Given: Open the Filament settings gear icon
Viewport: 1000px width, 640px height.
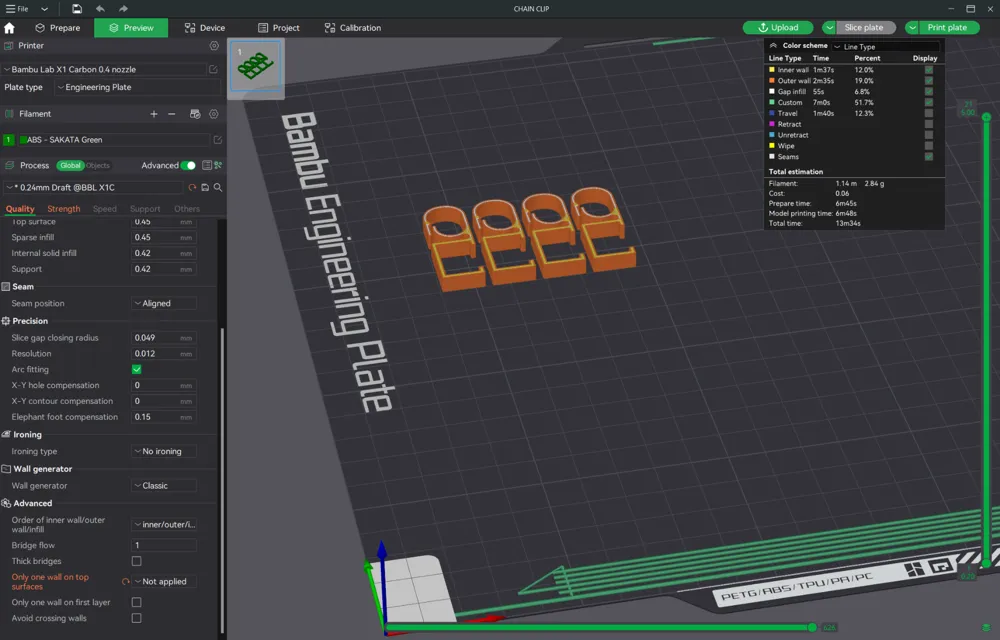Looking at the screenshot, I should (x=214, y=114).
